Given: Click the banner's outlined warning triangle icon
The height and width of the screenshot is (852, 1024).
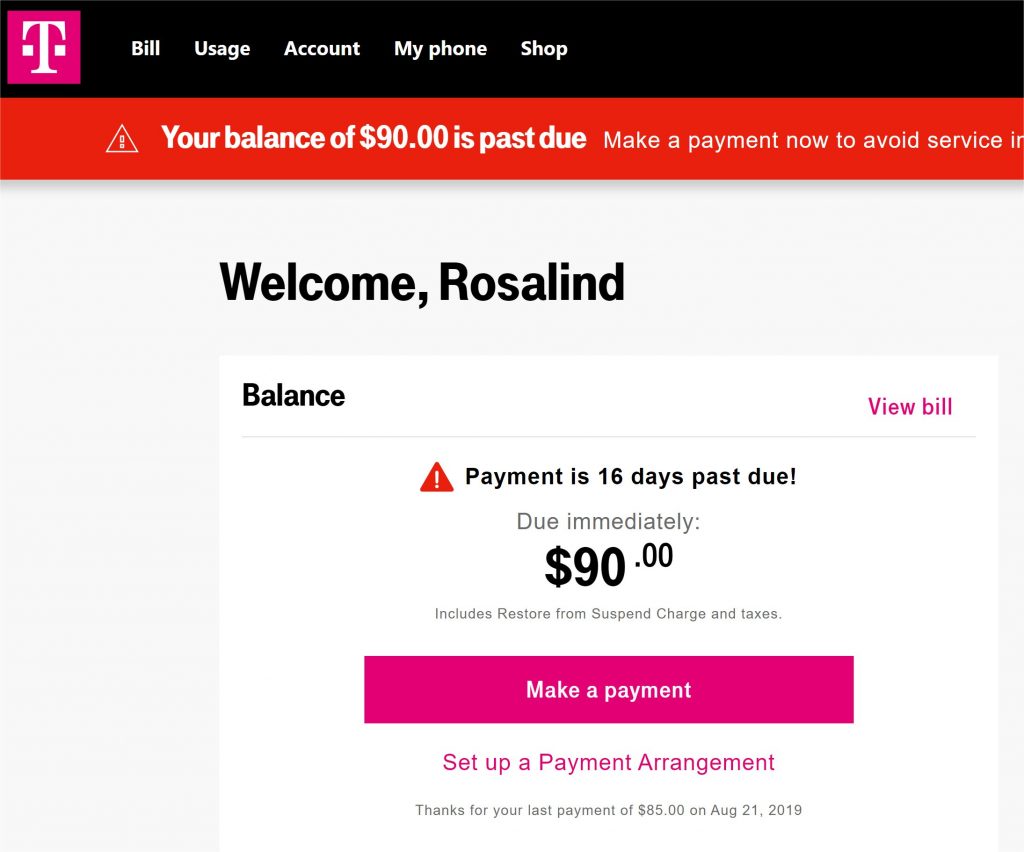Looking at the screenshot, I should (x=122, y=139).
